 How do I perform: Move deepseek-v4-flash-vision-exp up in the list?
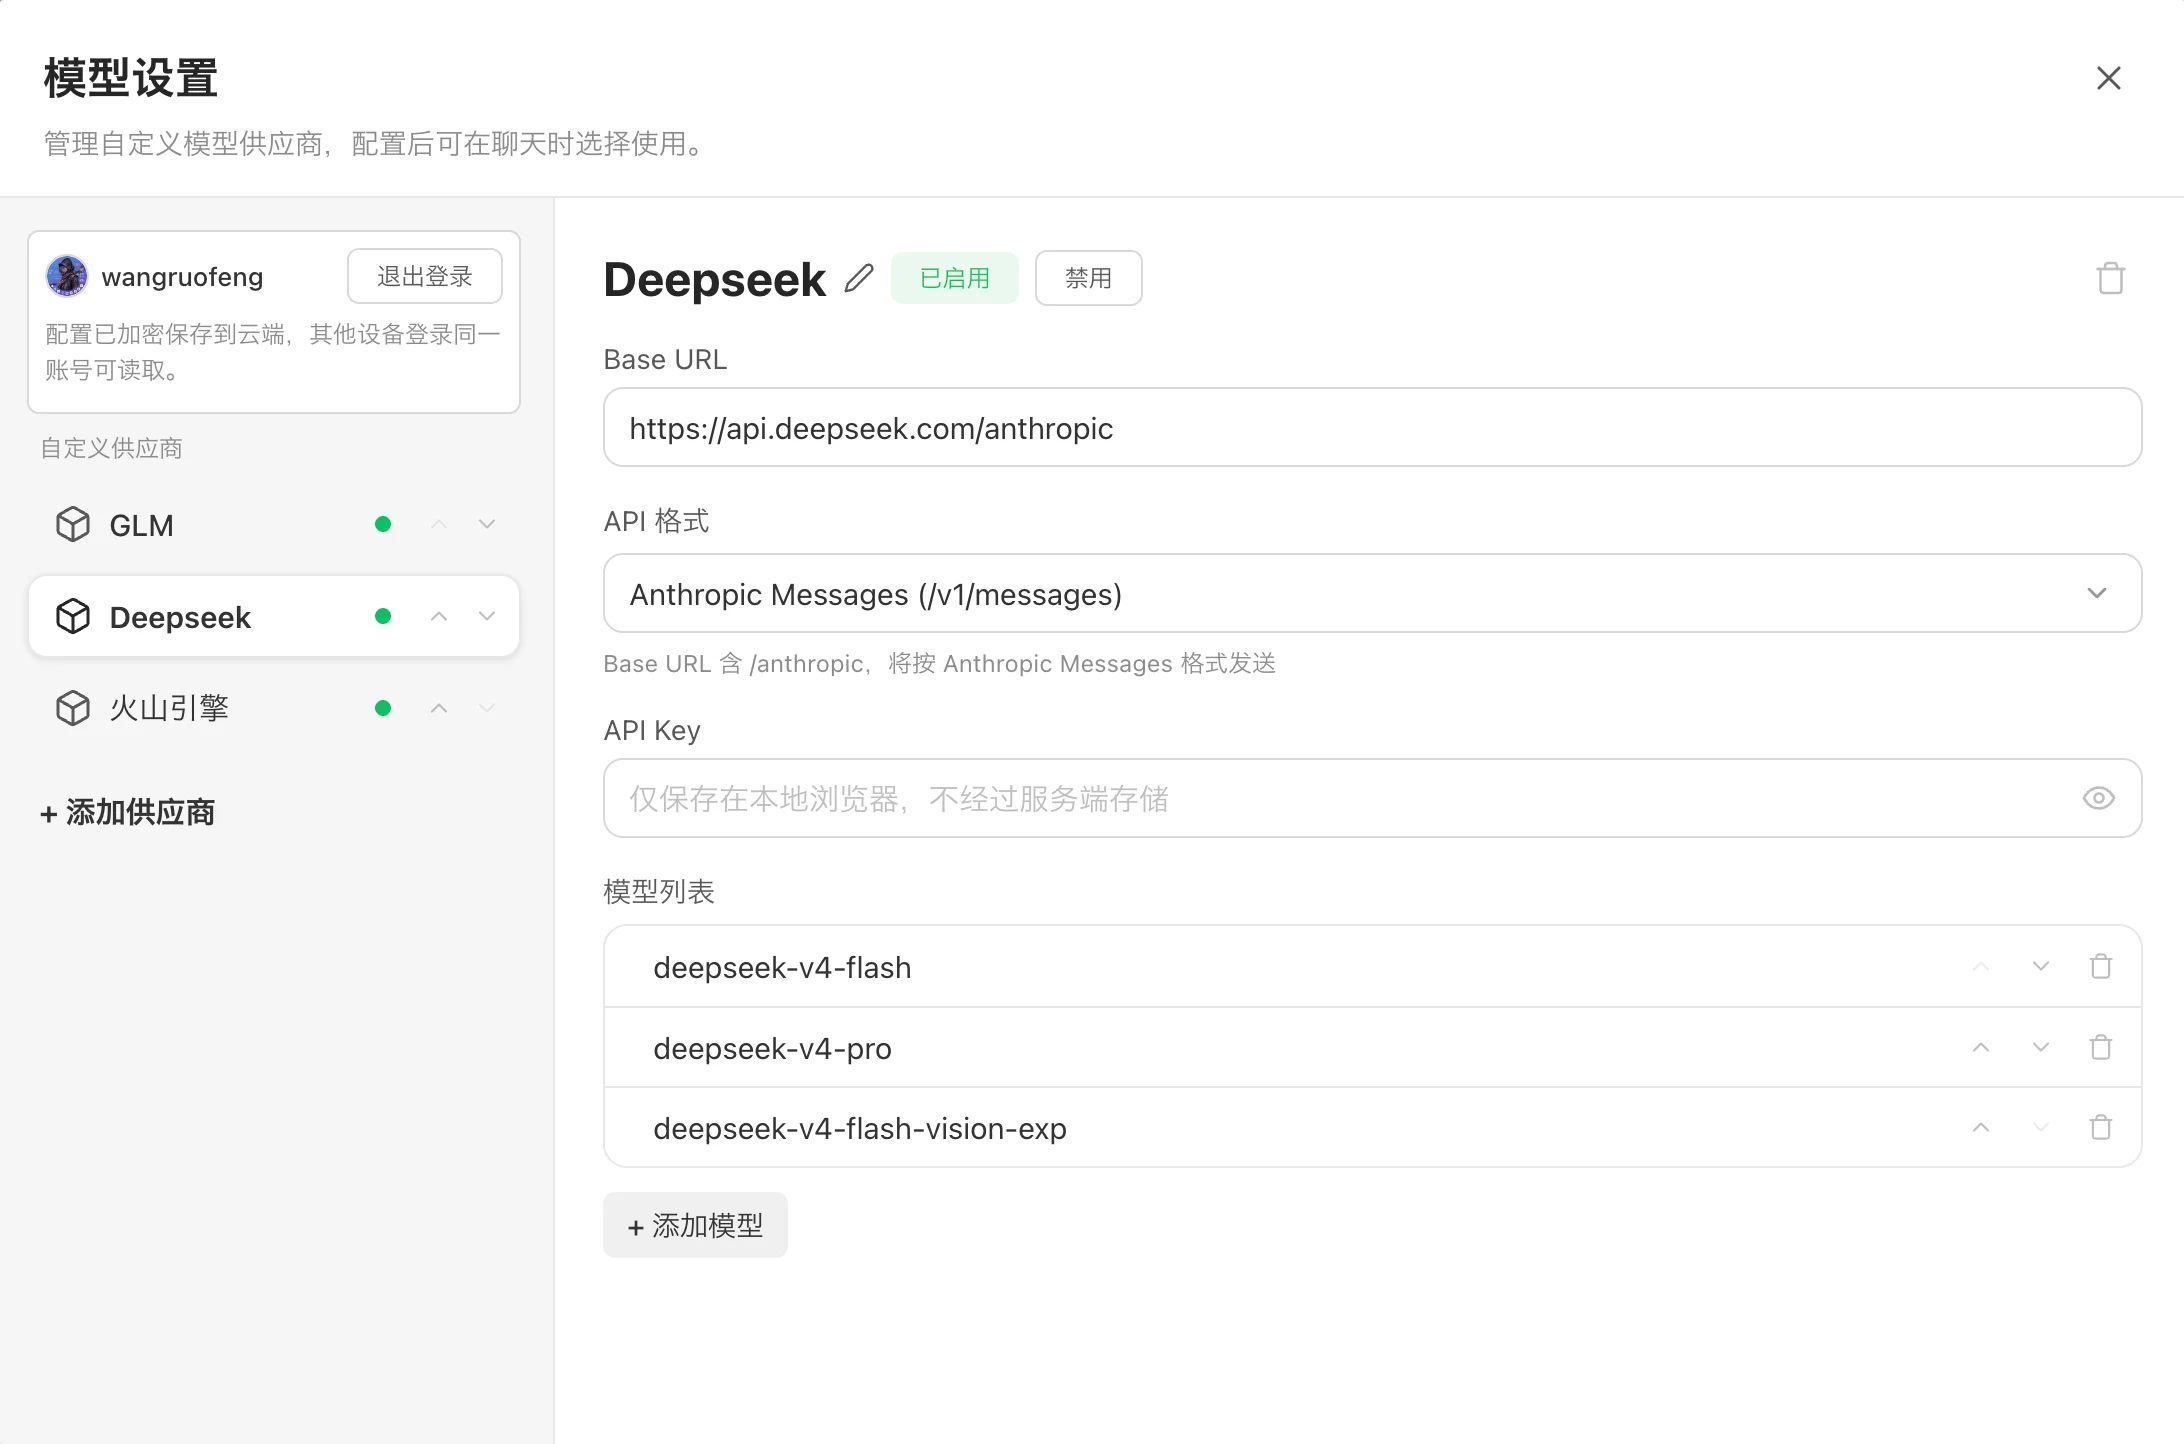[1981, 1128]
